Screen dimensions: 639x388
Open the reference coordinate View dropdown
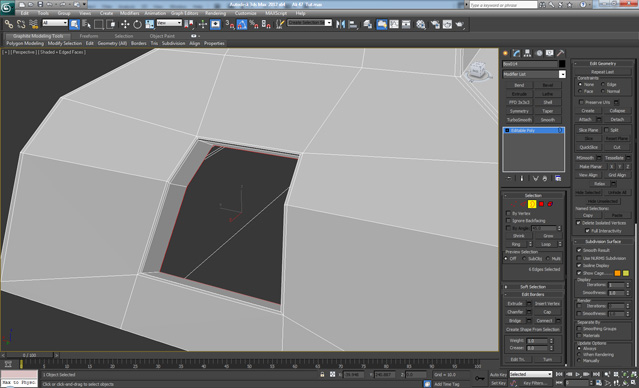(x=169, y=23)
